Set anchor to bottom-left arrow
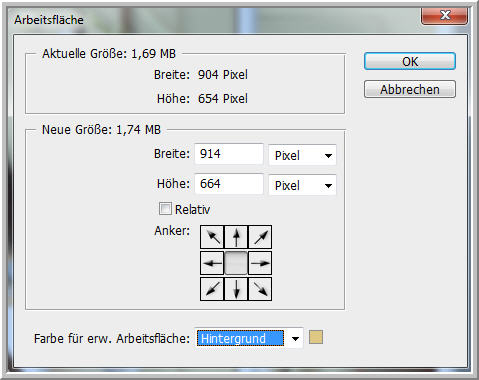Viewport: 479px width, 380px height. click(212, 289)
